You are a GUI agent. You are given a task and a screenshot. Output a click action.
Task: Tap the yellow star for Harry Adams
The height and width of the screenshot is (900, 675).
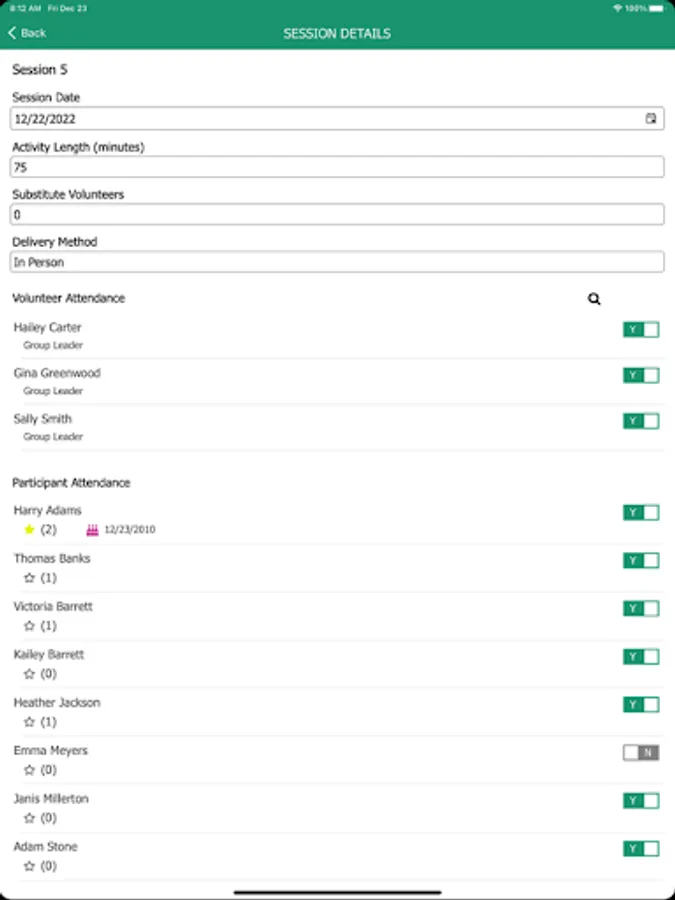click(x=29, y=530)
